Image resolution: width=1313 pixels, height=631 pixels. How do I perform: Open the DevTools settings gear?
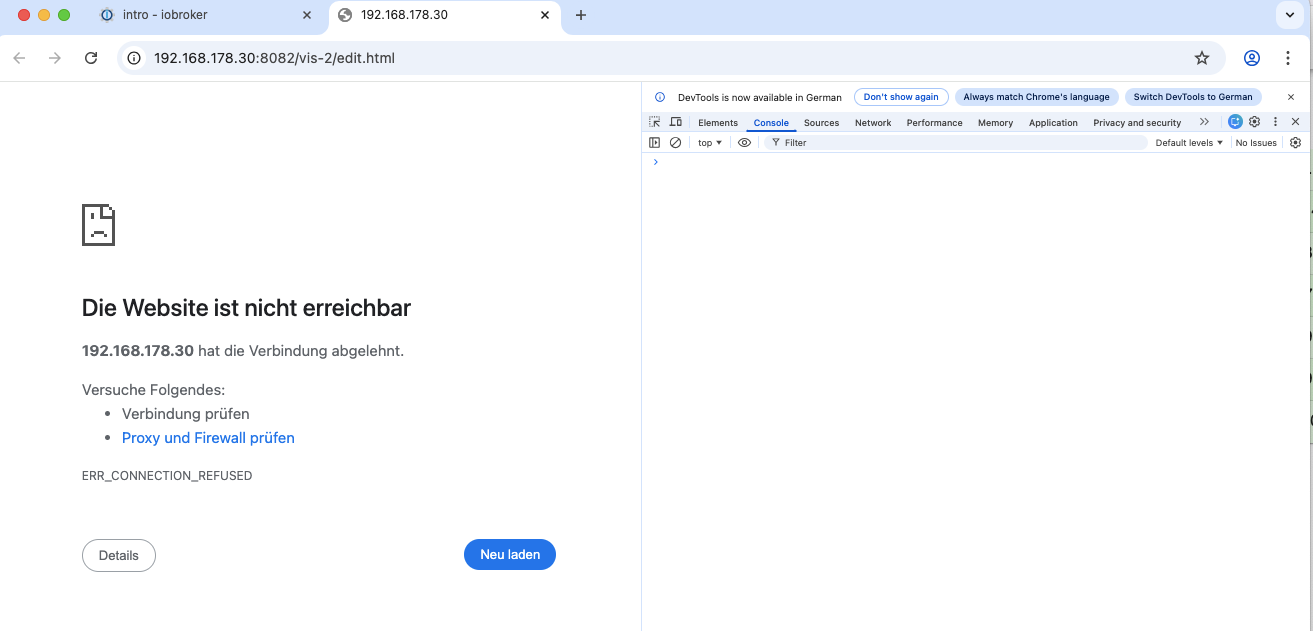(1254, 122)
